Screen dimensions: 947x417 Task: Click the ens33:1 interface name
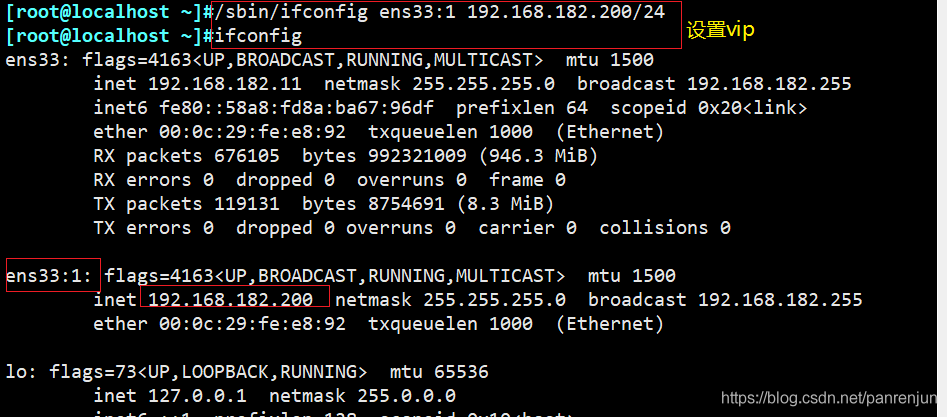[50, 276]
